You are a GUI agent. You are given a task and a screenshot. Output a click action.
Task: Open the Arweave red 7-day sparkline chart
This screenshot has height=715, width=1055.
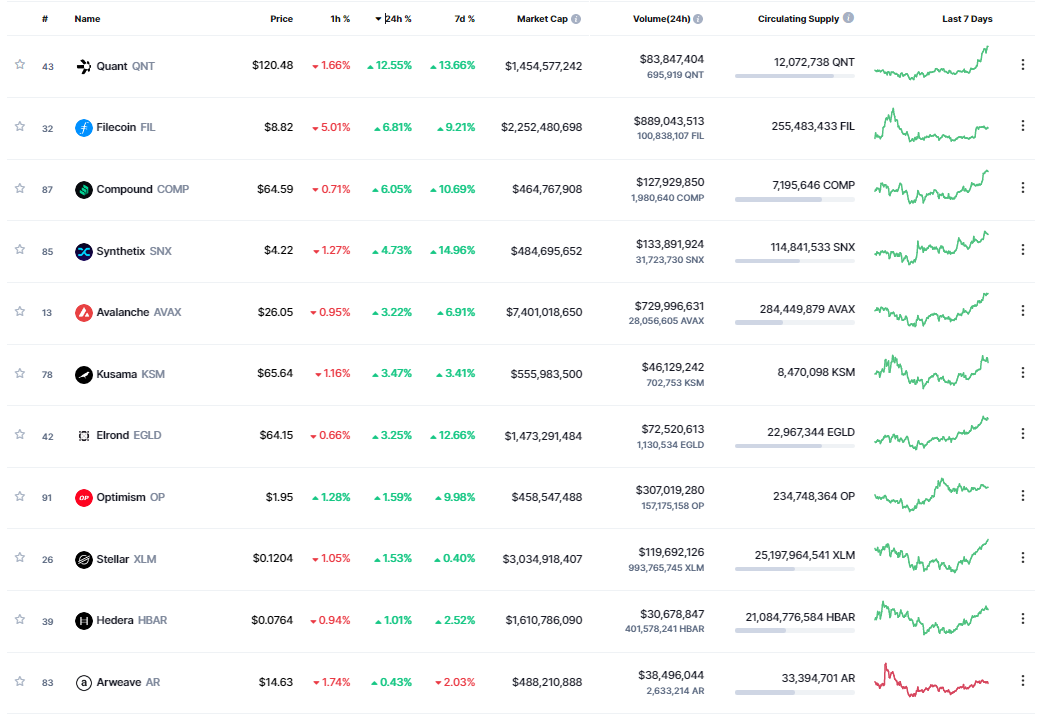(932, 680)
